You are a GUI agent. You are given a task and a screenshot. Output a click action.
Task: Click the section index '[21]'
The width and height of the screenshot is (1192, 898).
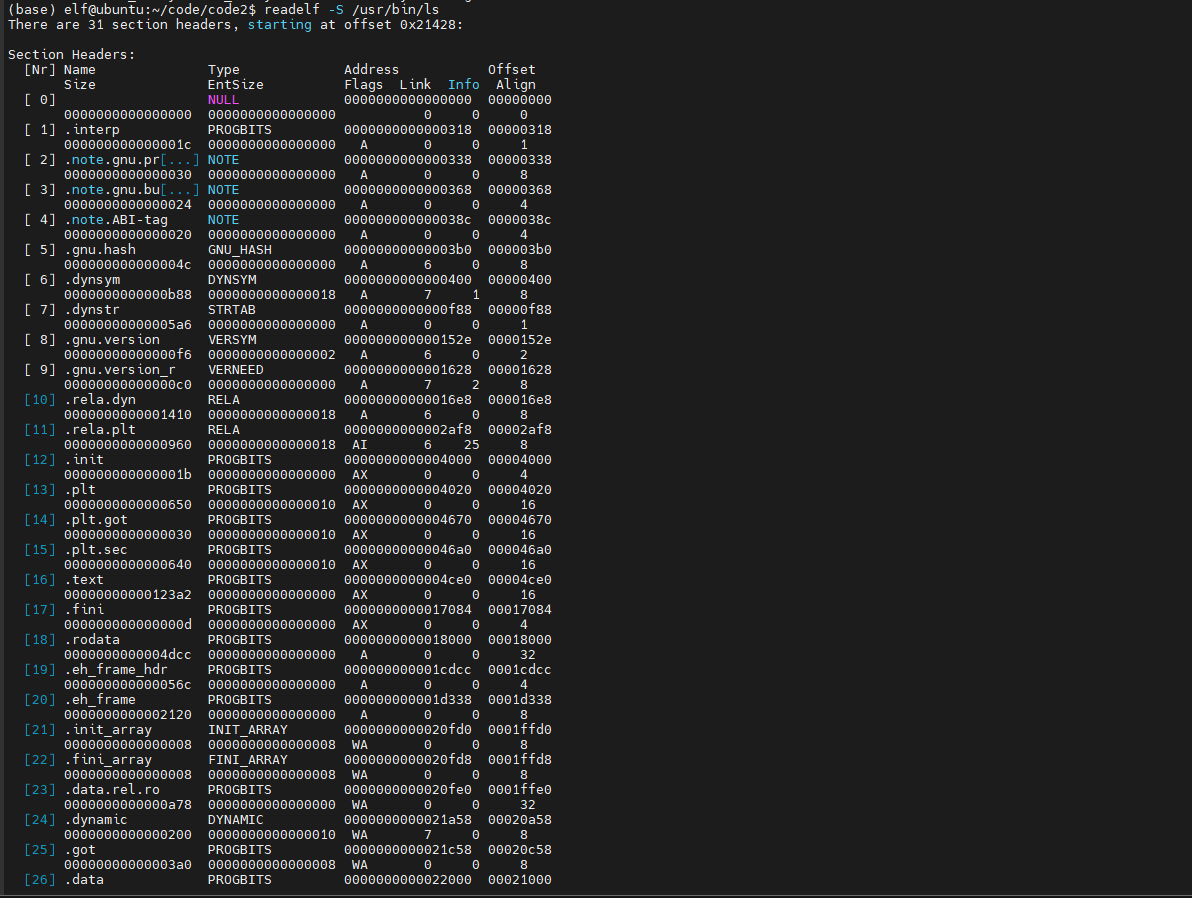click(x=40, y=730)
